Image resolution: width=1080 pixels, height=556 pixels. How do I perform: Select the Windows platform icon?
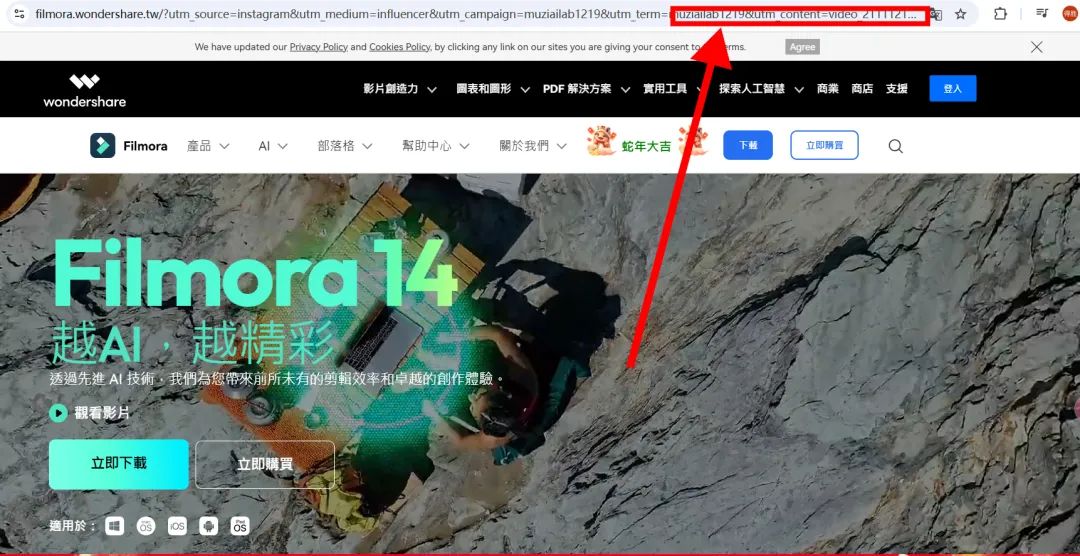click(x=114, y=526)
